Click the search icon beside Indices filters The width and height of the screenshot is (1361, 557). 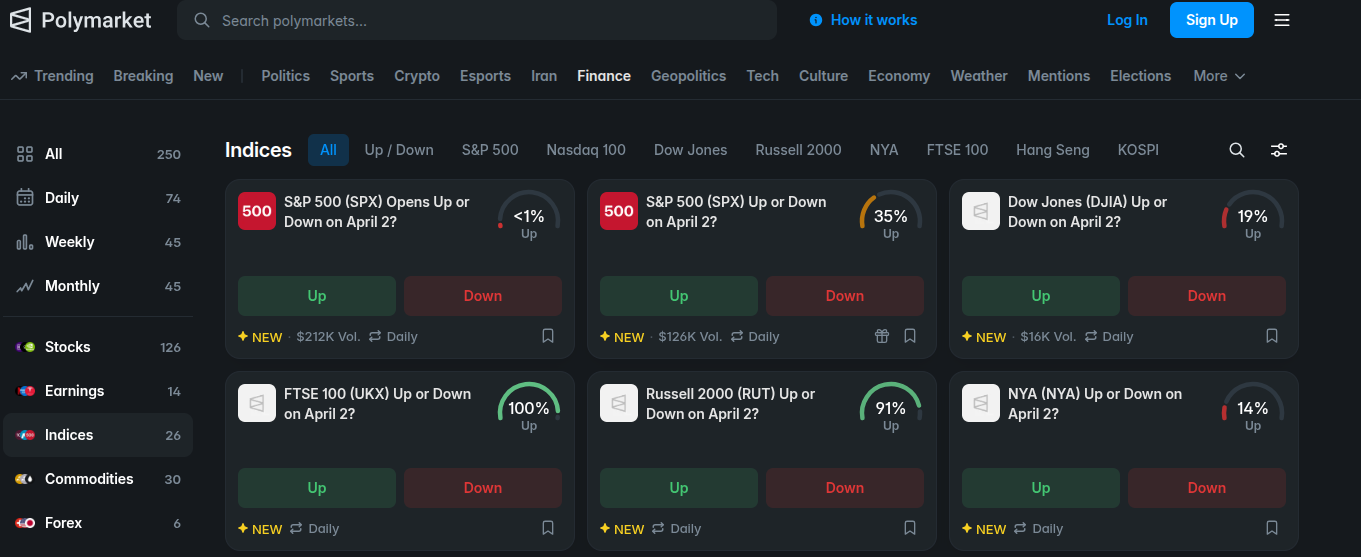(1237, 150)
